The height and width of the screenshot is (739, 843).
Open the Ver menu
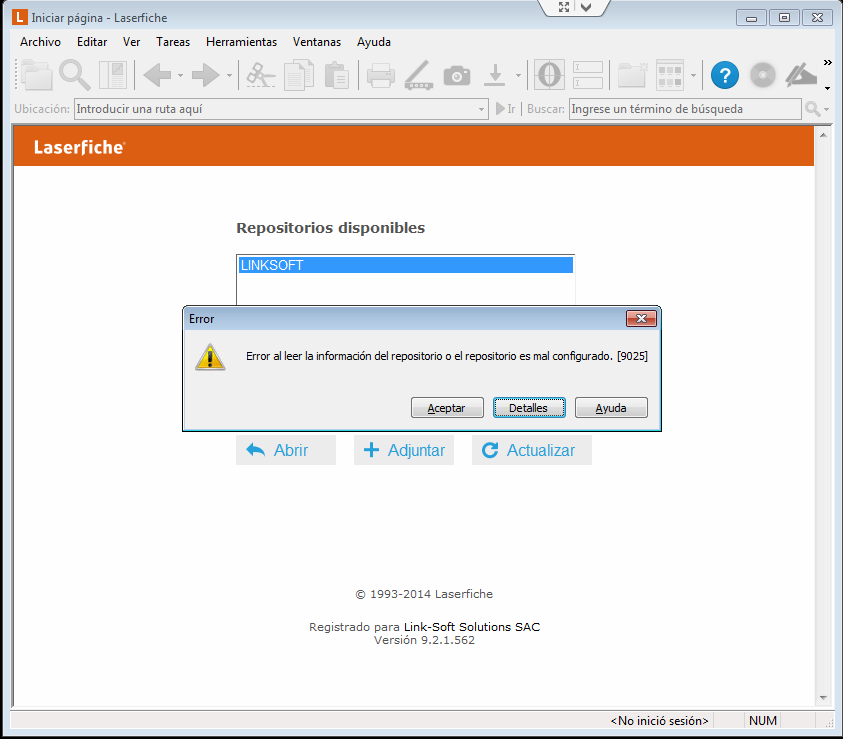point(131,42)
